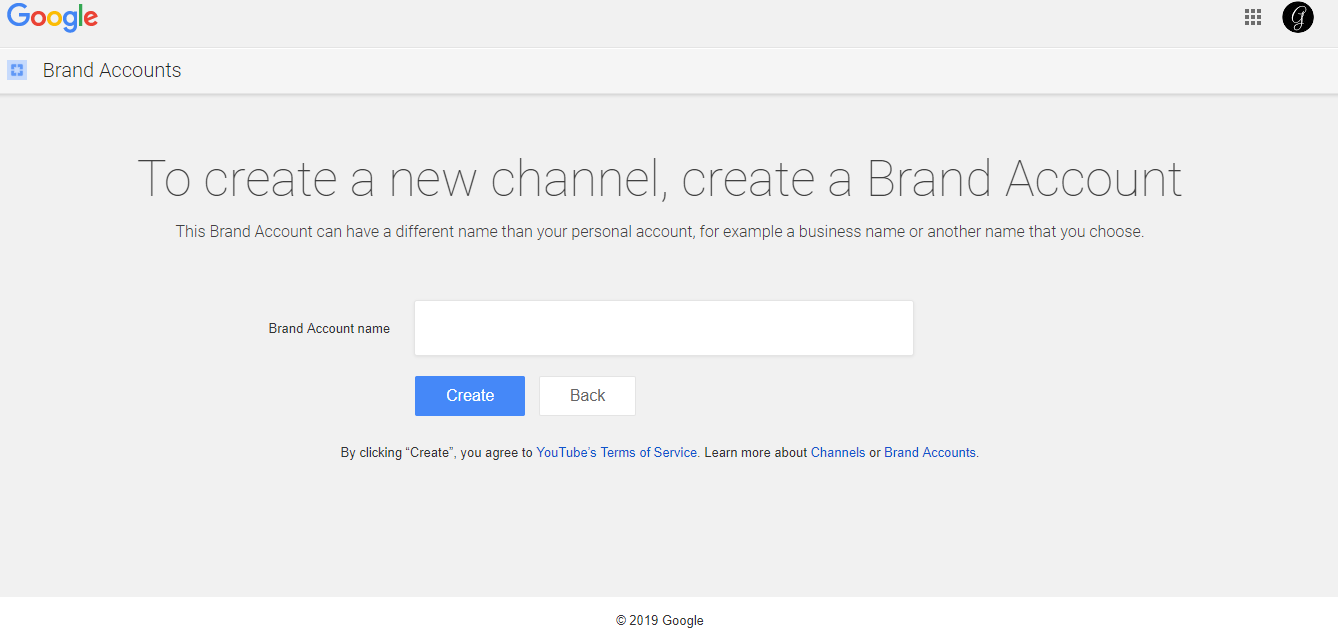
Task: Click the © 2019 Google footer text
Action: click(660, 620)
